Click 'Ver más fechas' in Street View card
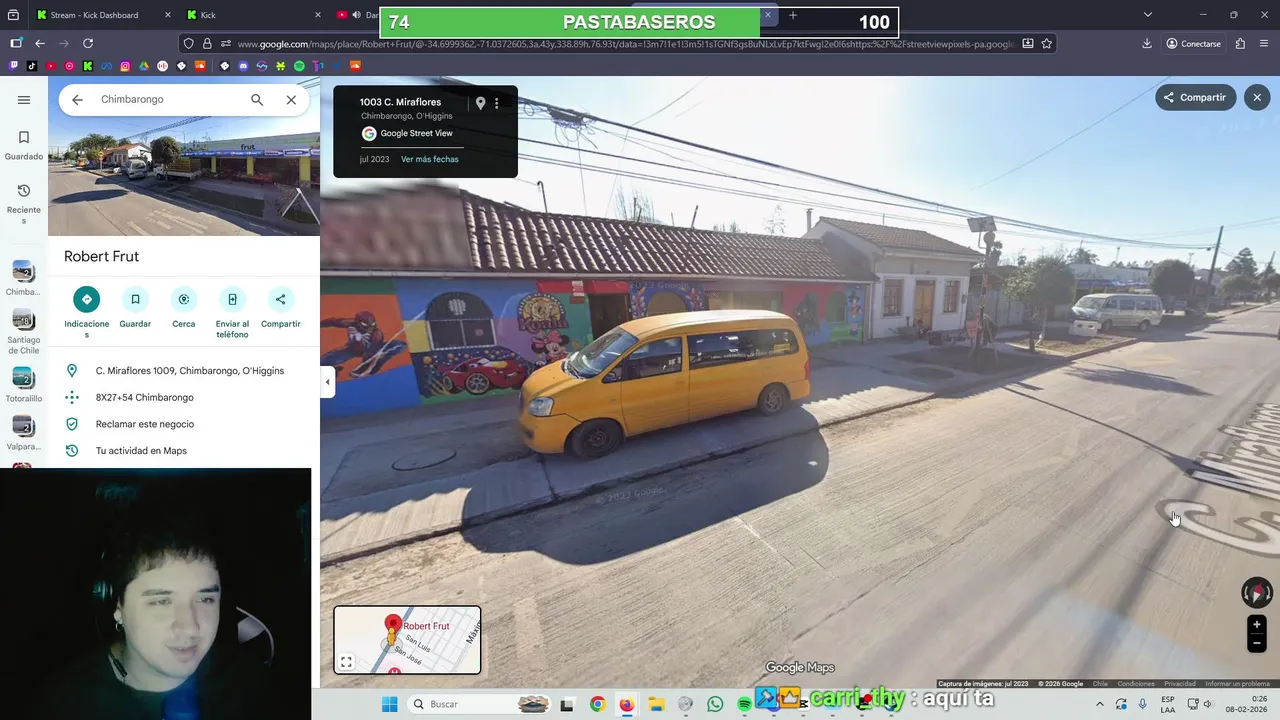The image size is (1280, 720). (x=430, y=159)
